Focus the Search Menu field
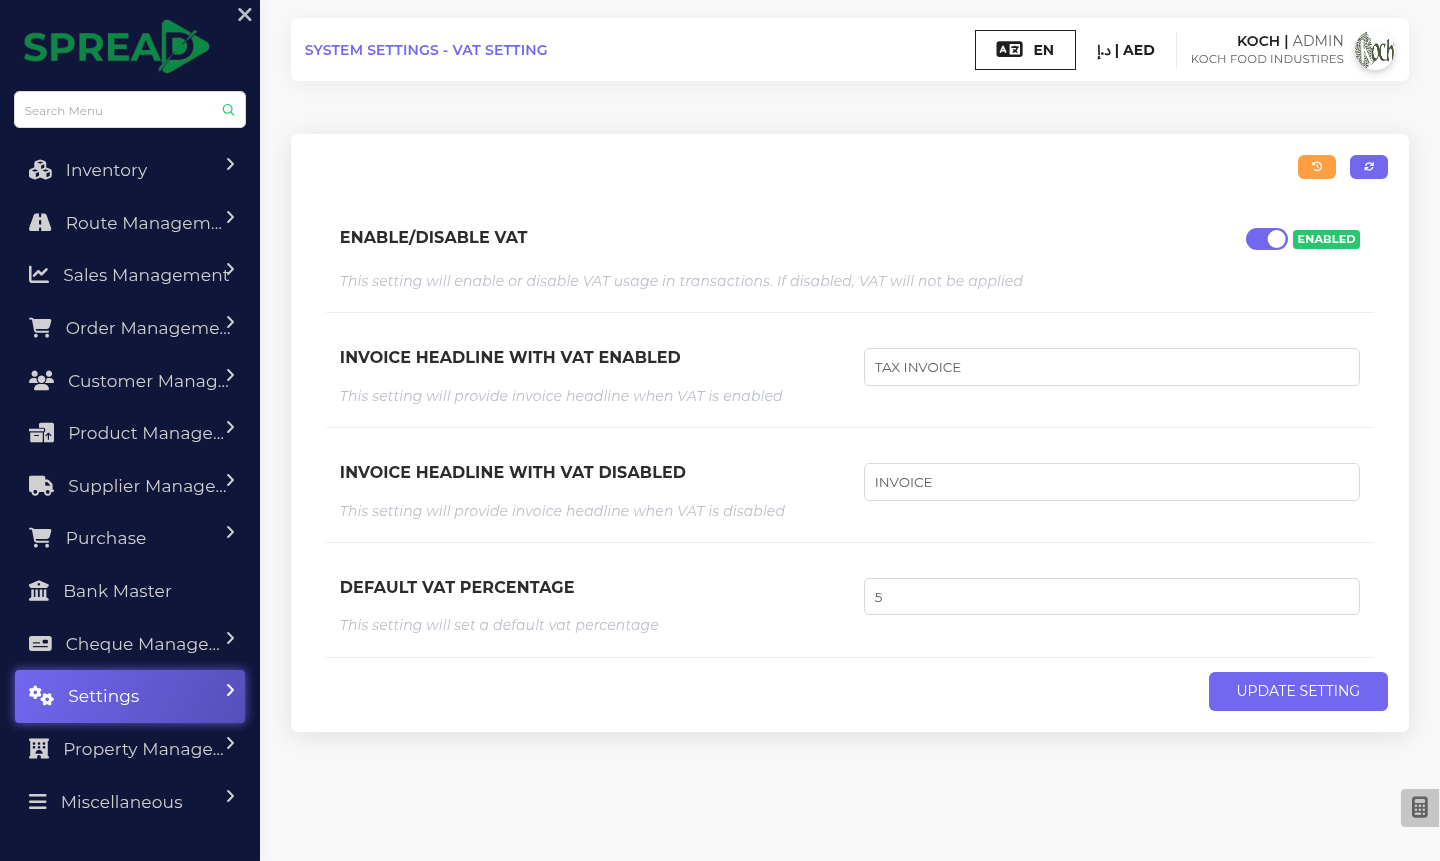This screenshot has width=1440, height=861. [130, 110]
